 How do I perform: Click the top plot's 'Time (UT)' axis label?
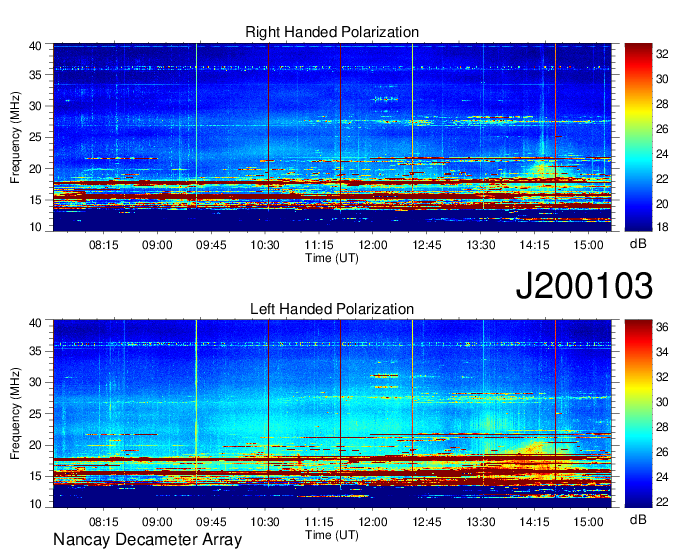tap(332, 258)
